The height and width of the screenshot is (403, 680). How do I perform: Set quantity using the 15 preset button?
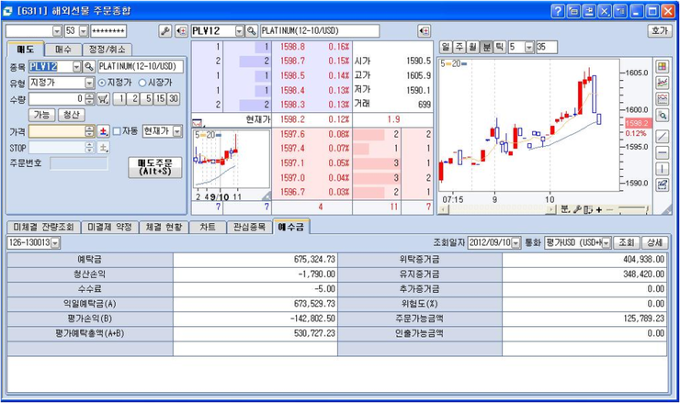tap(160, 99)
